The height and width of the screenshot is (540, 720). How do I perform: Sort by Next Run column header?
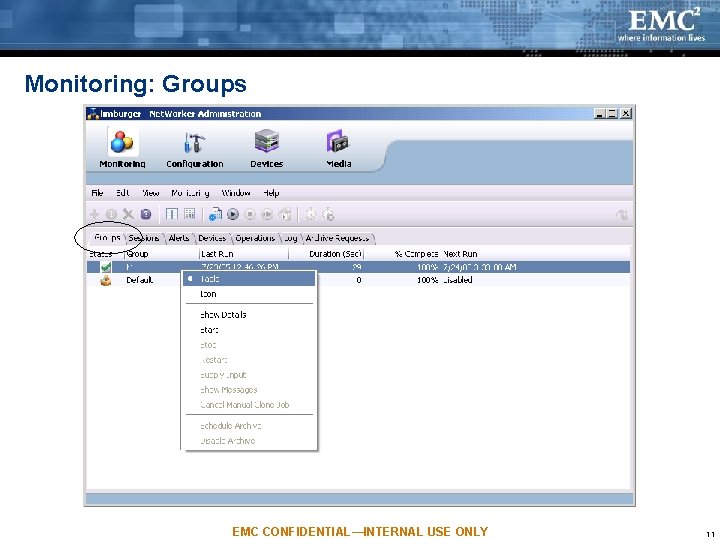click(x=535, y=253)
